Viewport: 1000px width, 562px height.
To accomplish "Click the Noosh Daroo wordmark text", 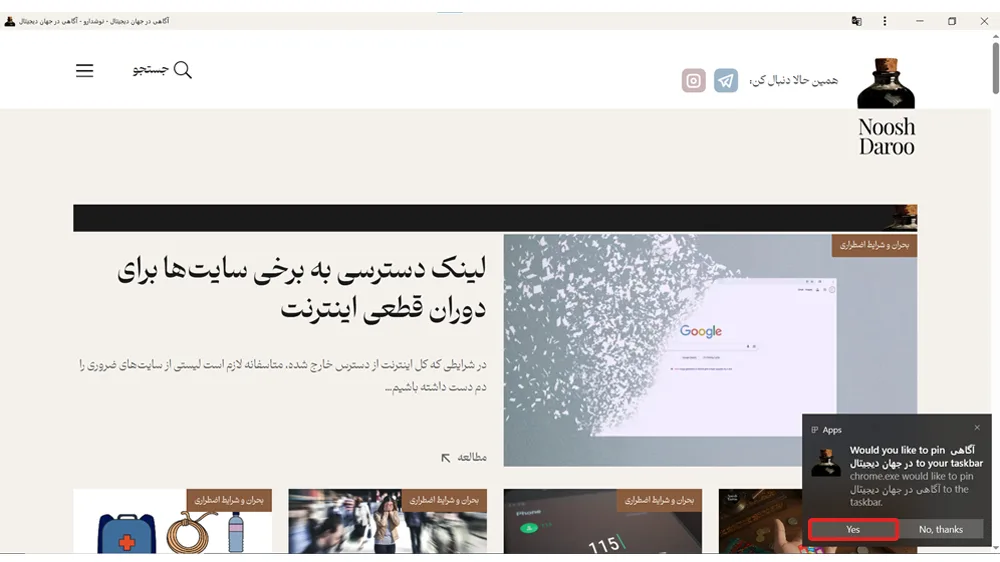I will pos(886,137).
